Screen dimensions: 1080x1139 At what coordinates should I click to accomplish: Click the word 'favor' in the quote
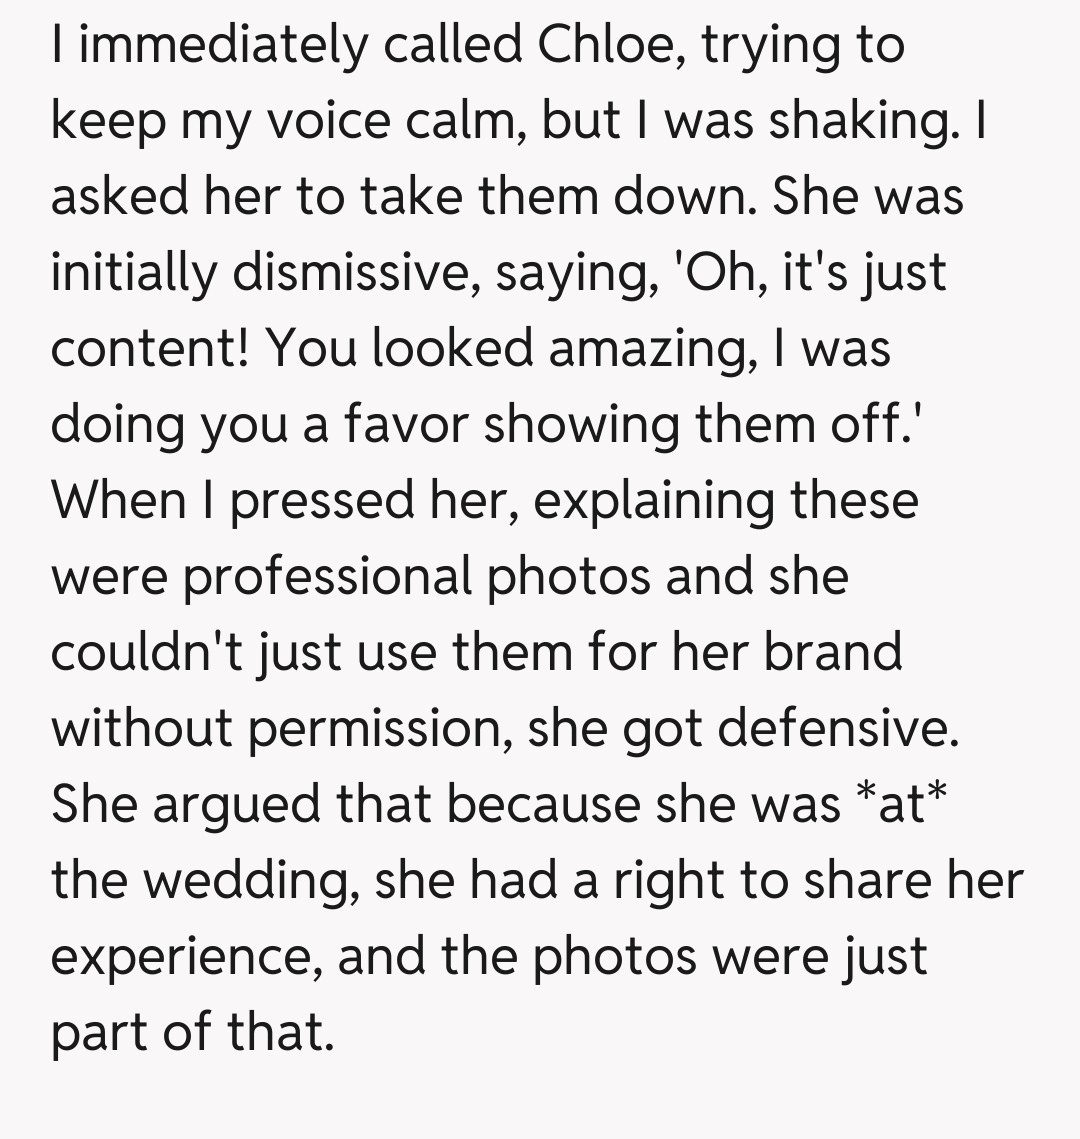point(406,425)
